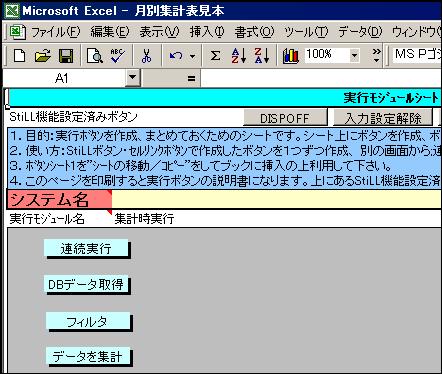
Task: Save workbook with floppy disk icon
Action: coord(66,56)
